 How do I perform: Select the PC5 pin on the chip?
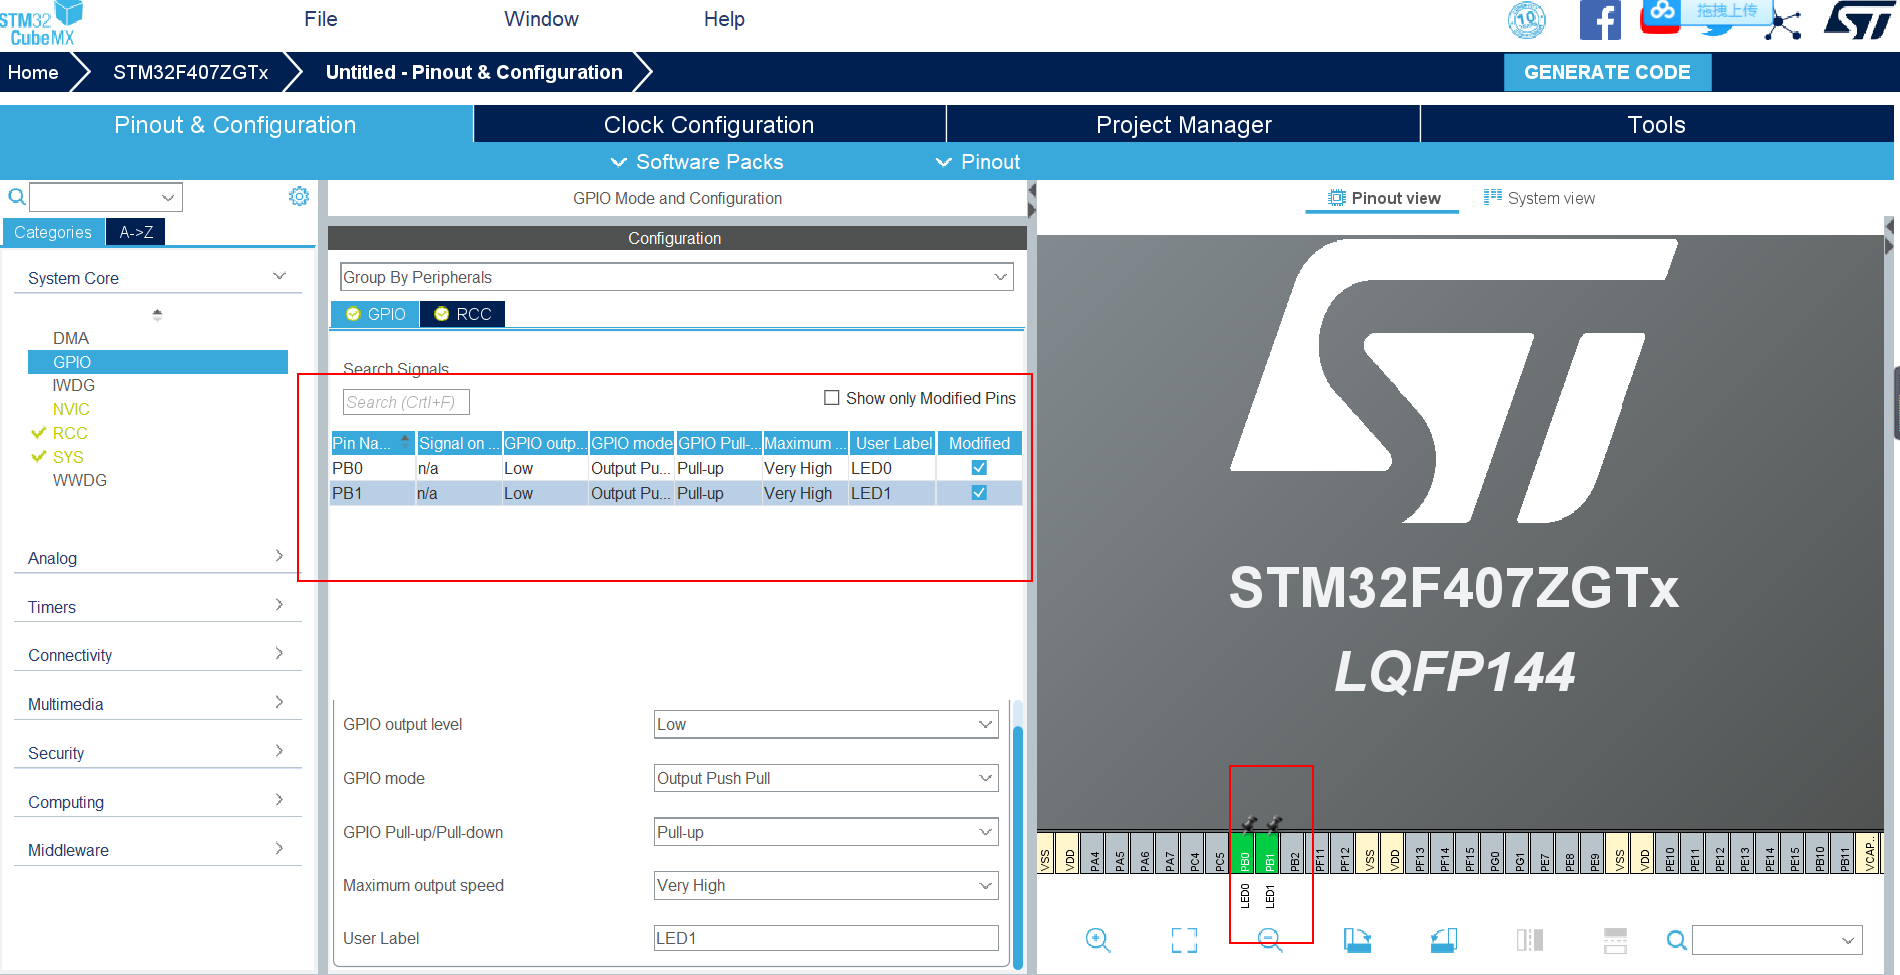click(x=1219, y=854)
